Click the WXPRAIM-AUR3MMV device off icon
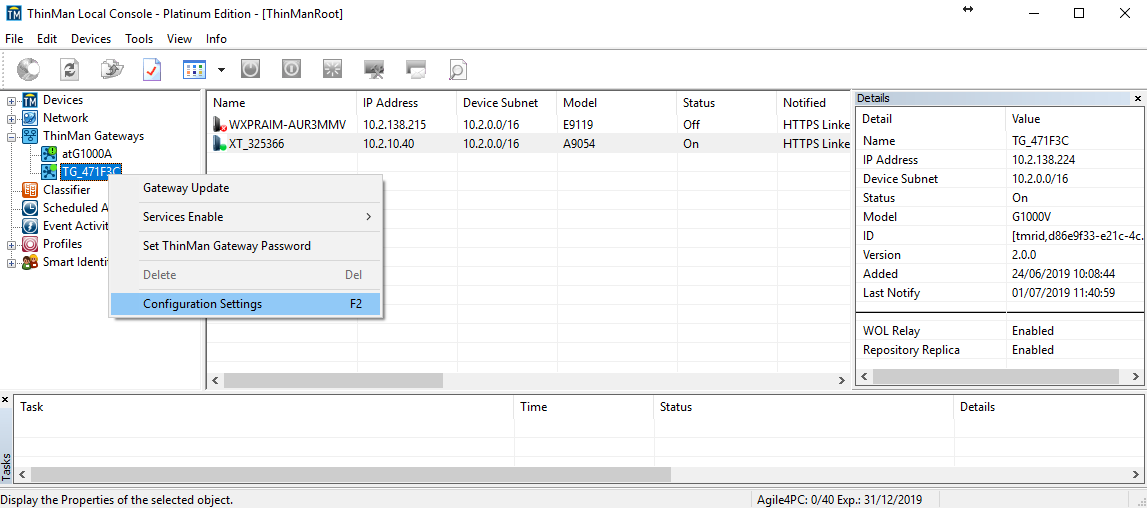The height and width of the screenshot is (508, 1147). 219,124
